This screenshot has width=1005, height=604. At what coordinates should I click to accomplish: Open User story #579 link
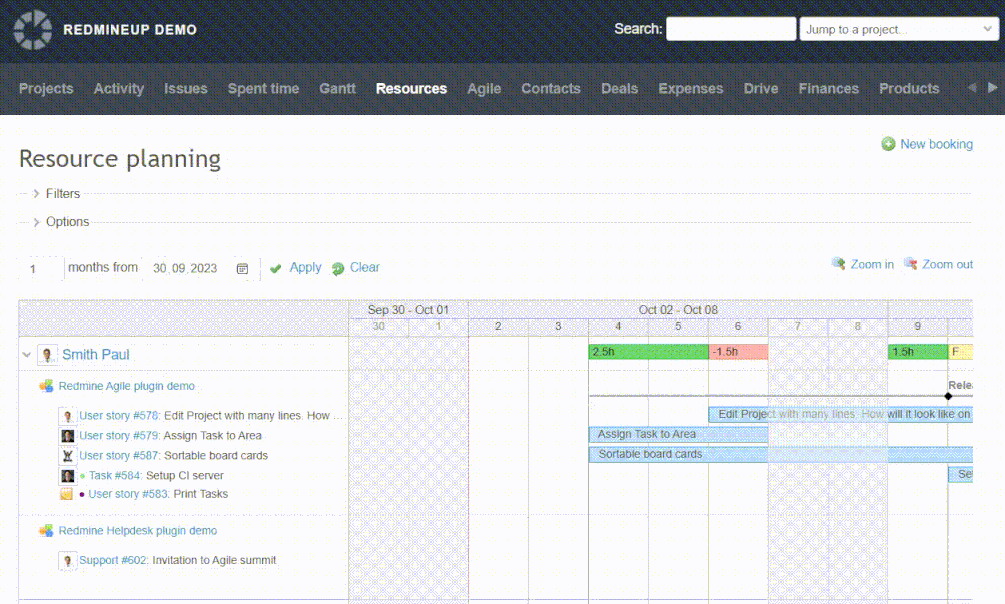click(x=119, y=436)
